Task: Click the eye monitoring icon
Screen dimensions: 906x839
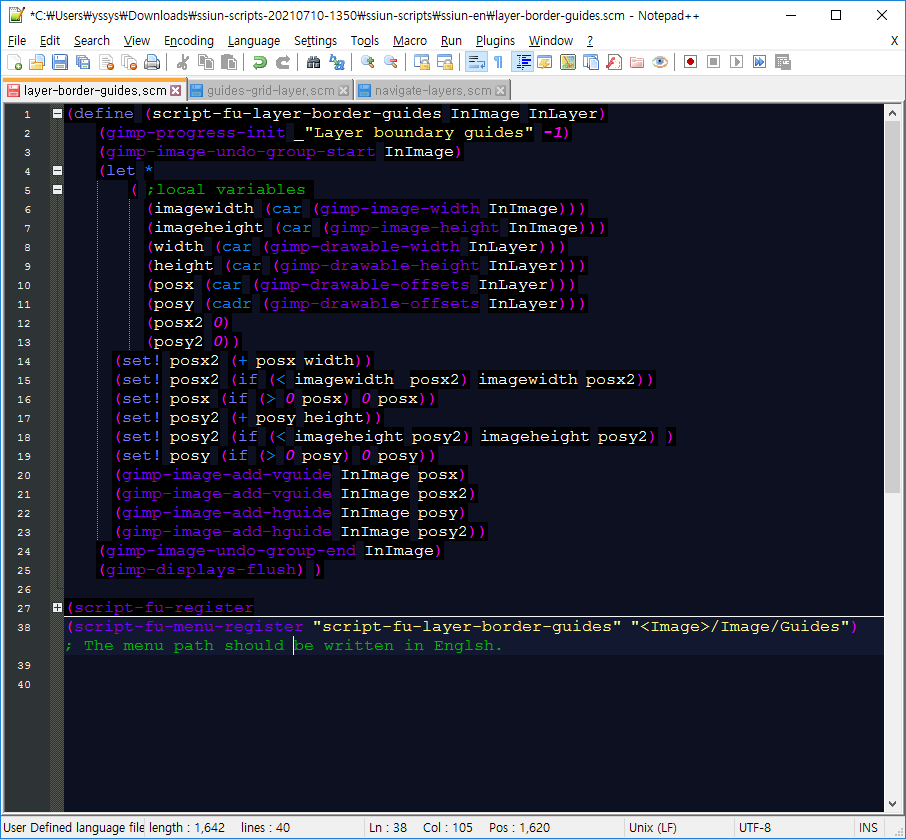Action: 660,62
